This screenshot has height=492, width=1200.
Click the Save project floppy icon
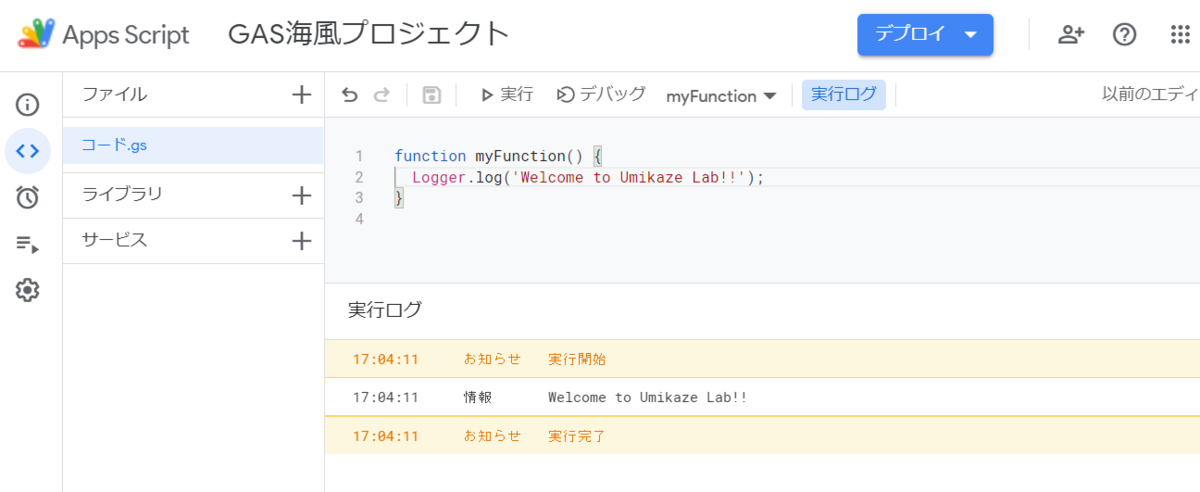431,95
